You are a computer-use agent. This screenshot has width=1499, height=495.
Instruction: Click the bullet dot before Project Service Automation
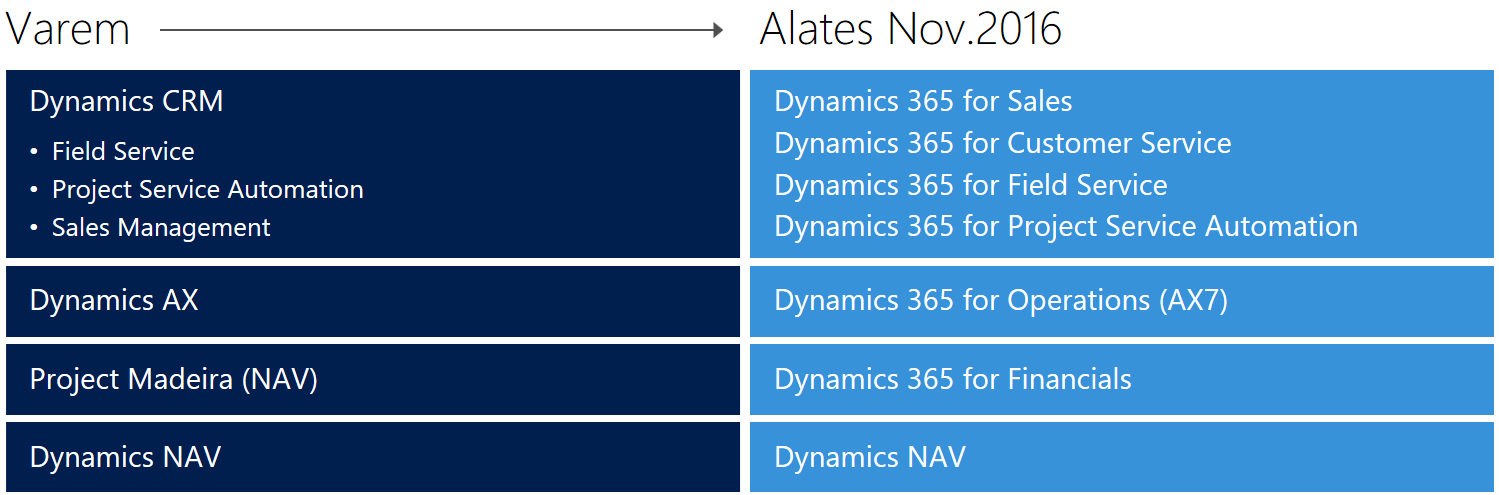[34, 190]
